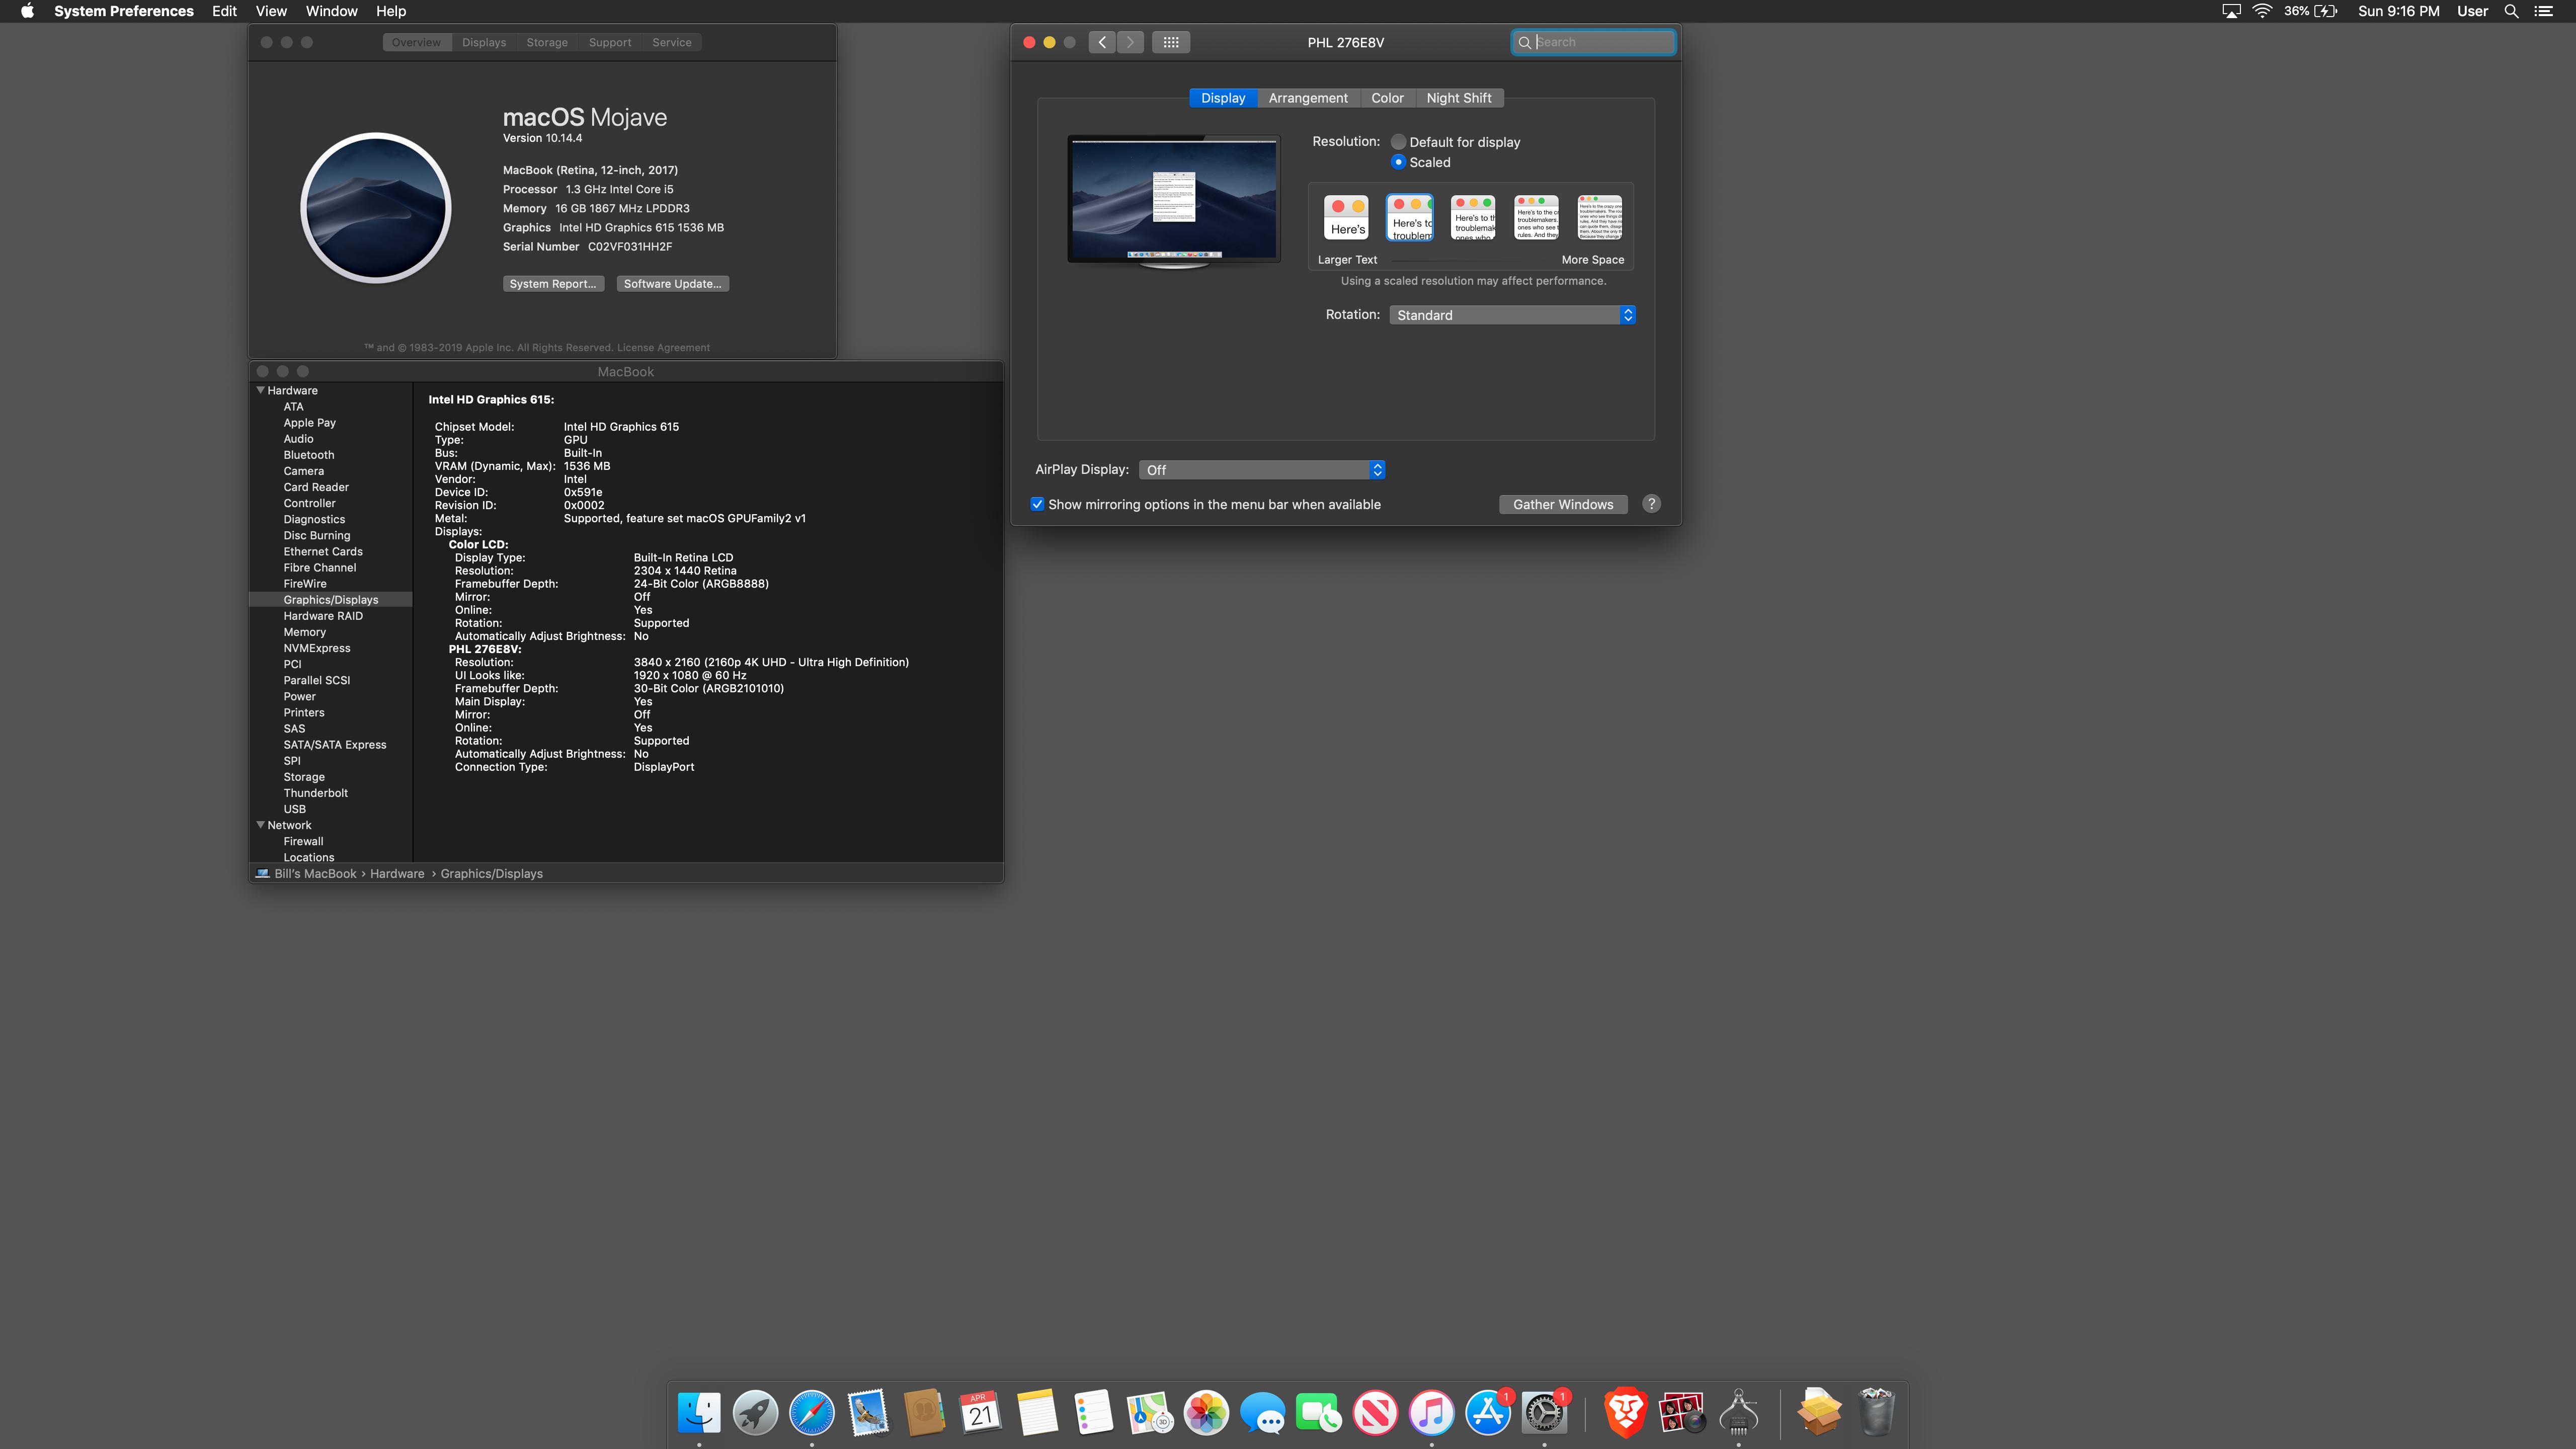The width and height of the screenshot is (2576, 1449).
Task: Open the Rotation Standard dropdown
Action: [1511, 315]
